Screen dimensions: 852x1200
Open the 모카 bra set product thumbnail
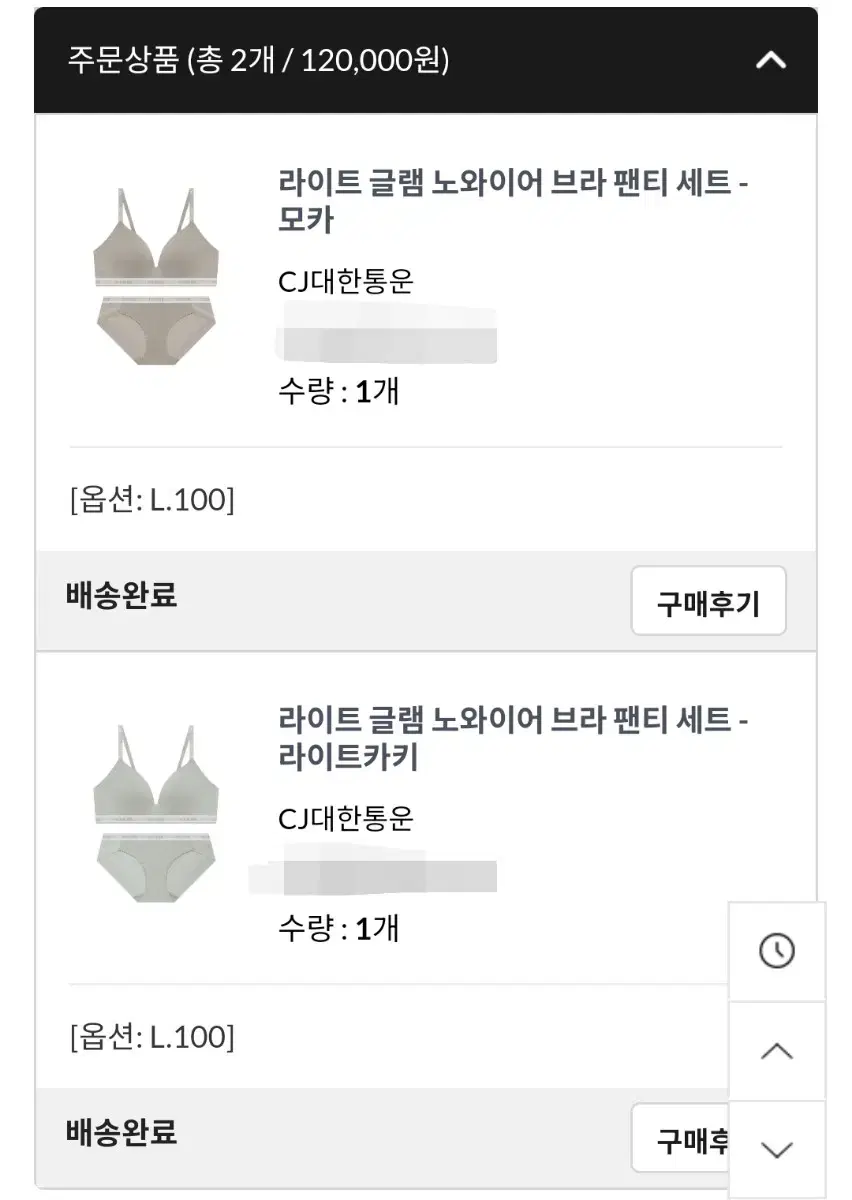point(155,275)
